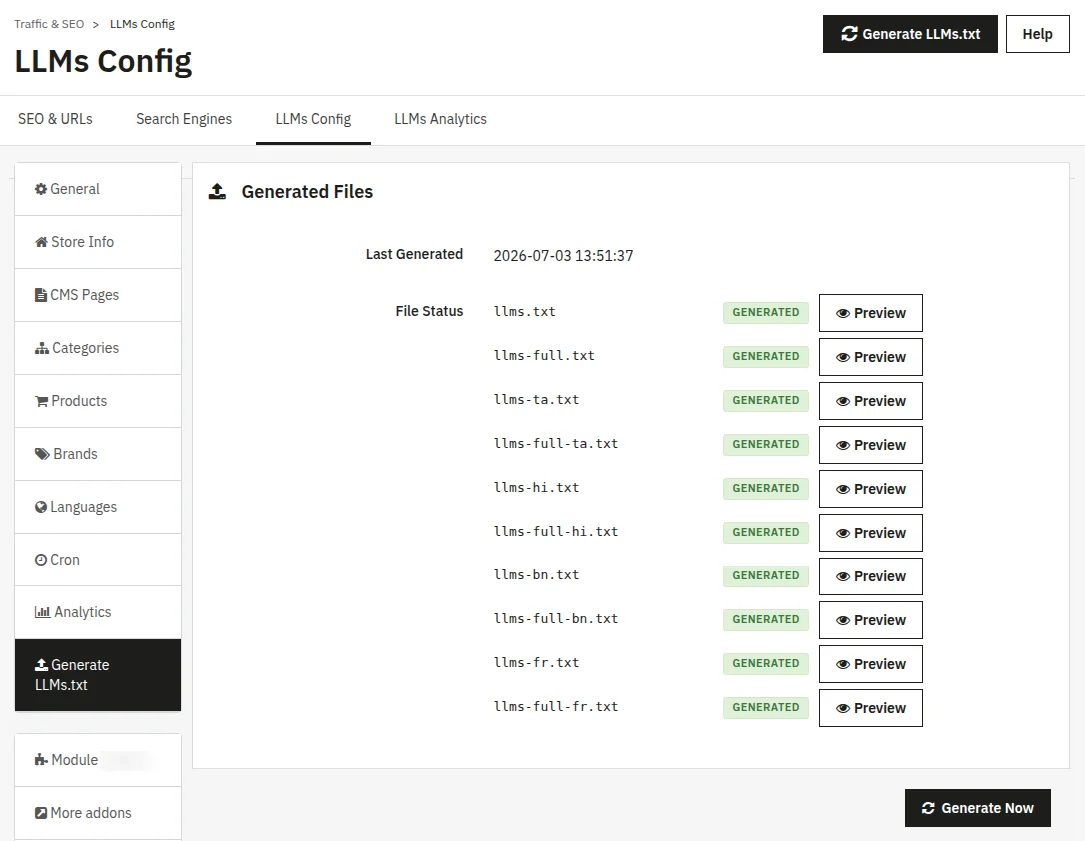
Task: Click the llms-full-bn.txt file name
Action: tap(556, 619)
